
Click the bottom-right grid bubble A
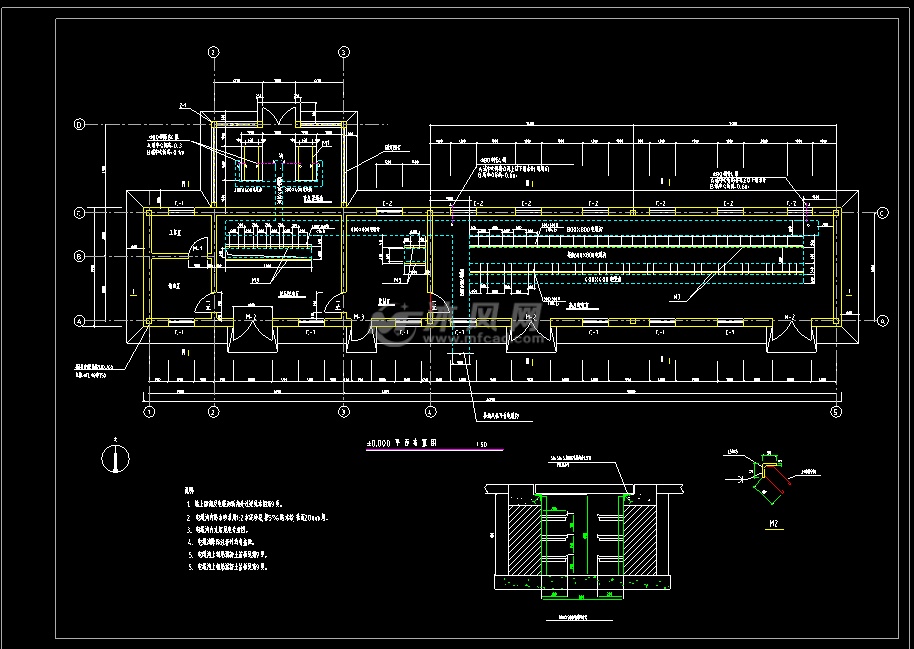click(x=881, y=321)
